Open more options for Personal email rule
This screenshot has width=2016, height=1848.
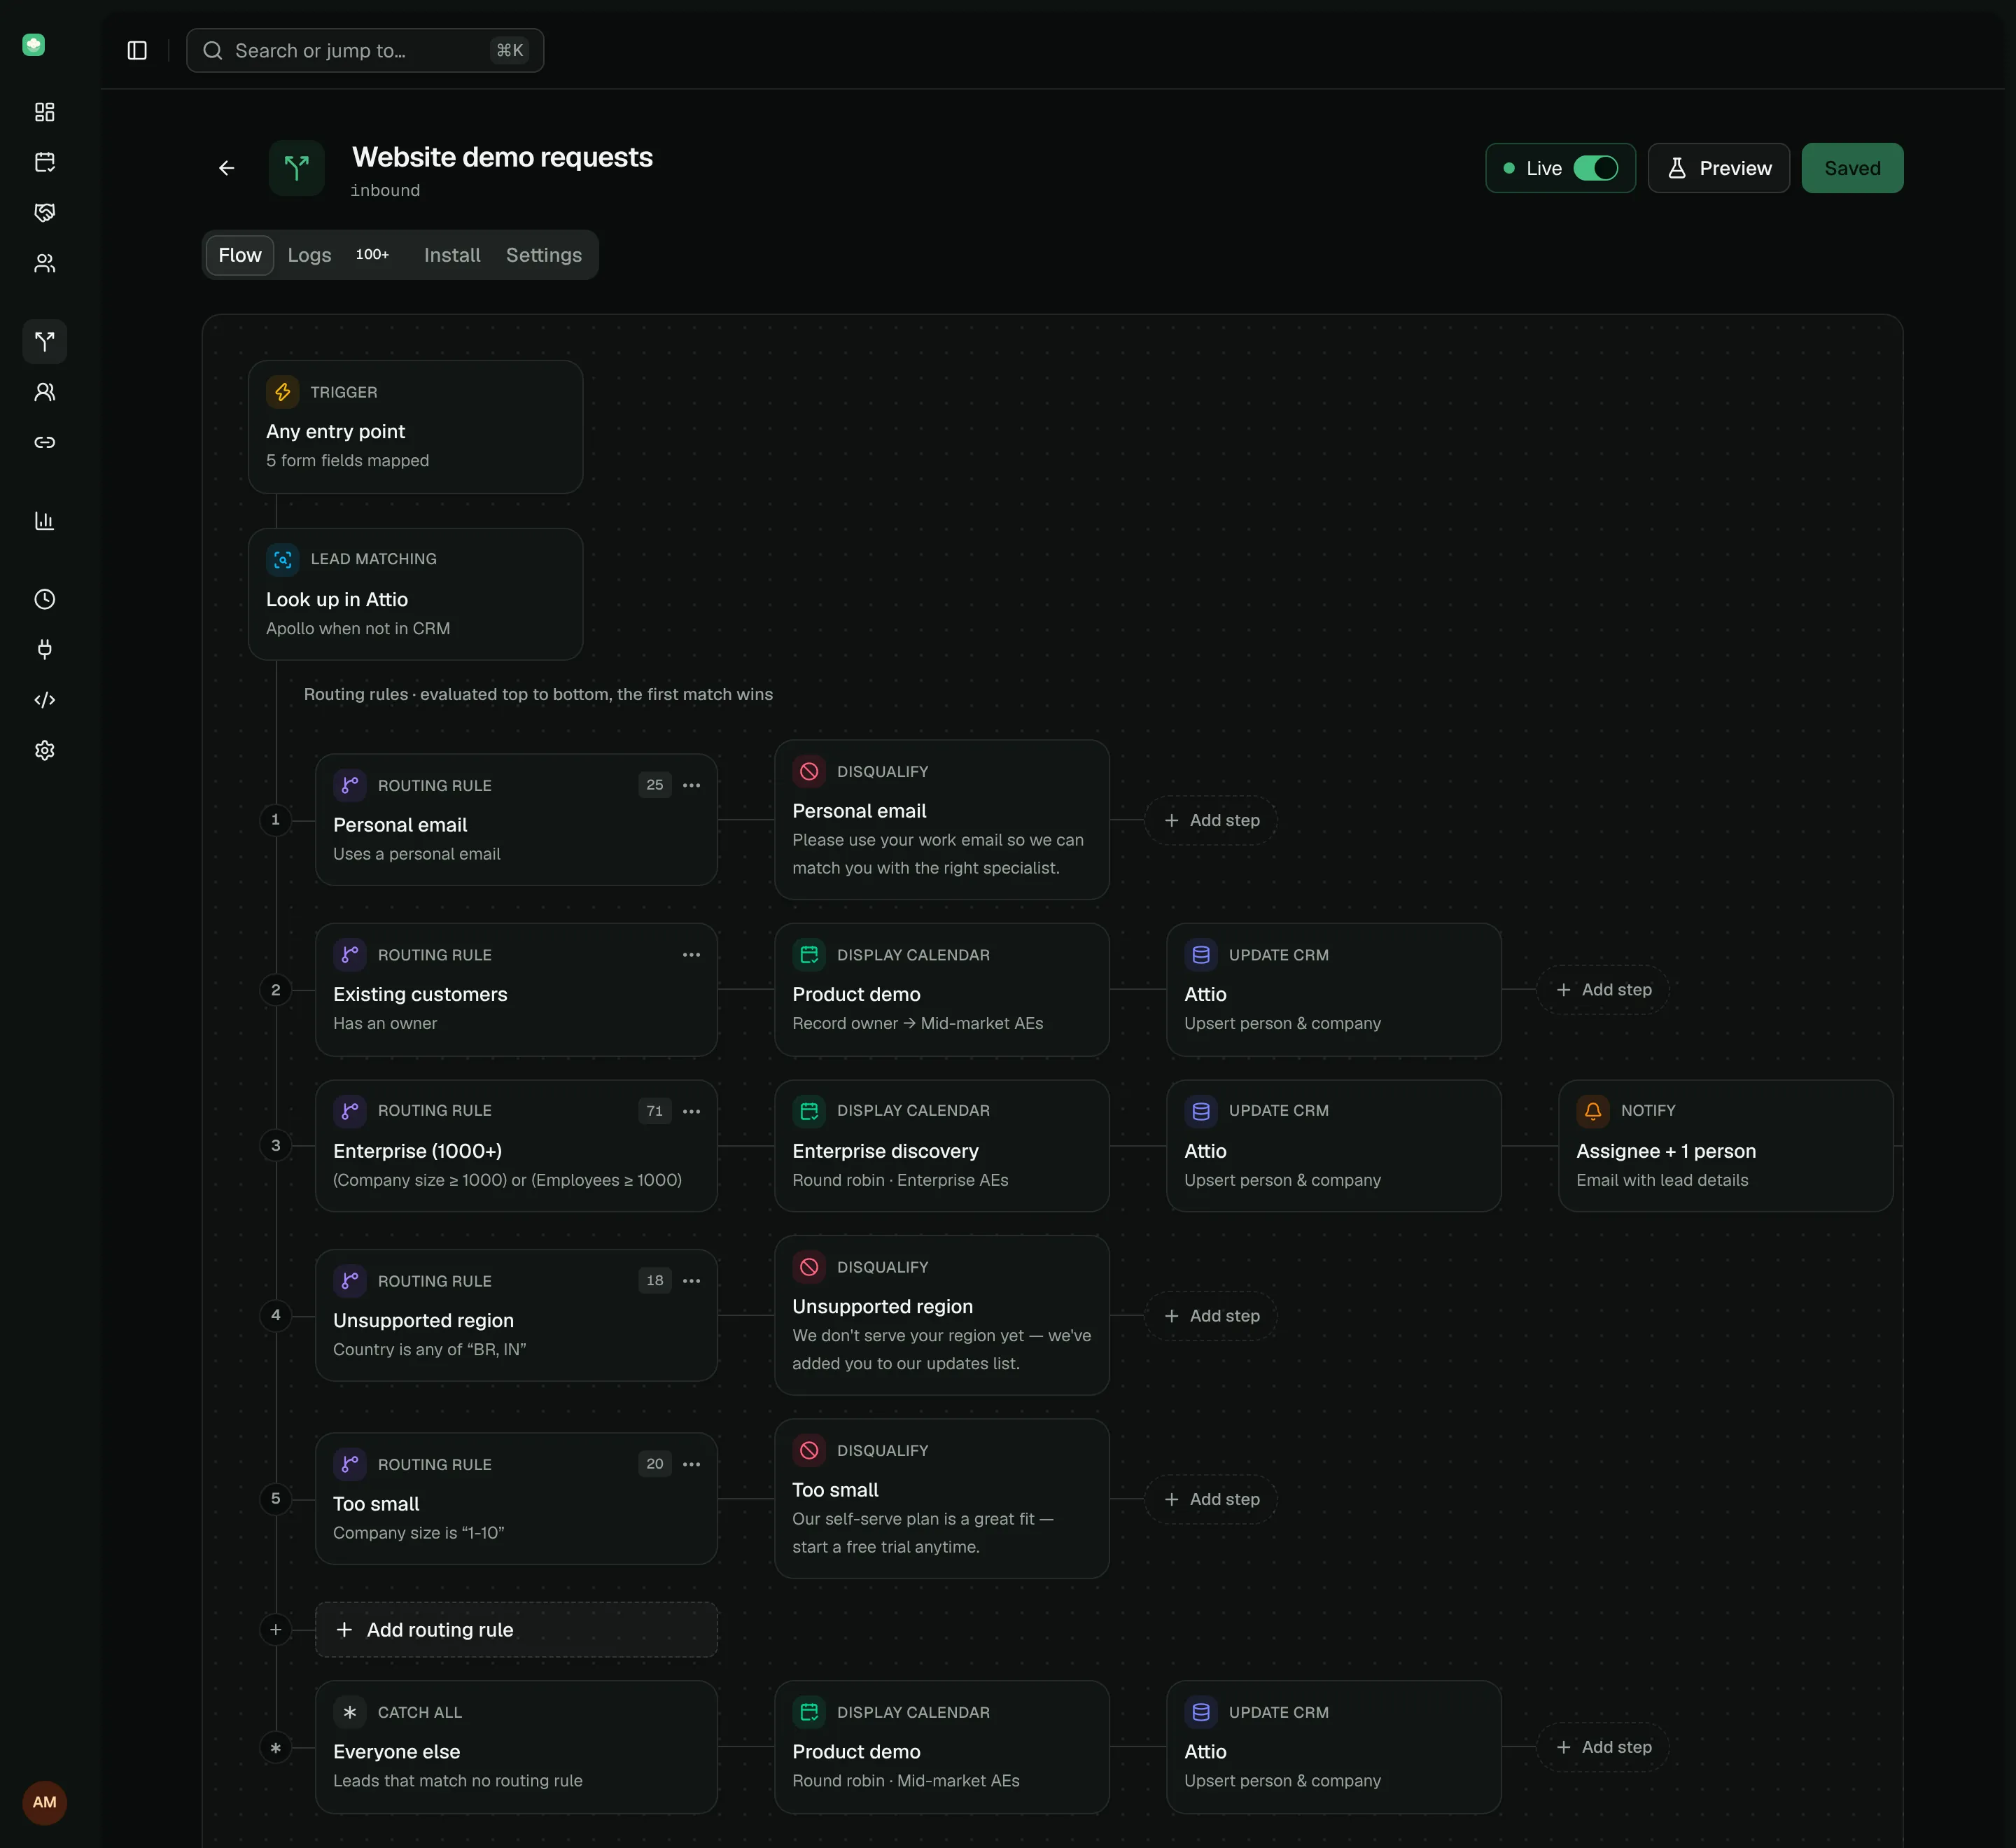(x=691, y=785)
